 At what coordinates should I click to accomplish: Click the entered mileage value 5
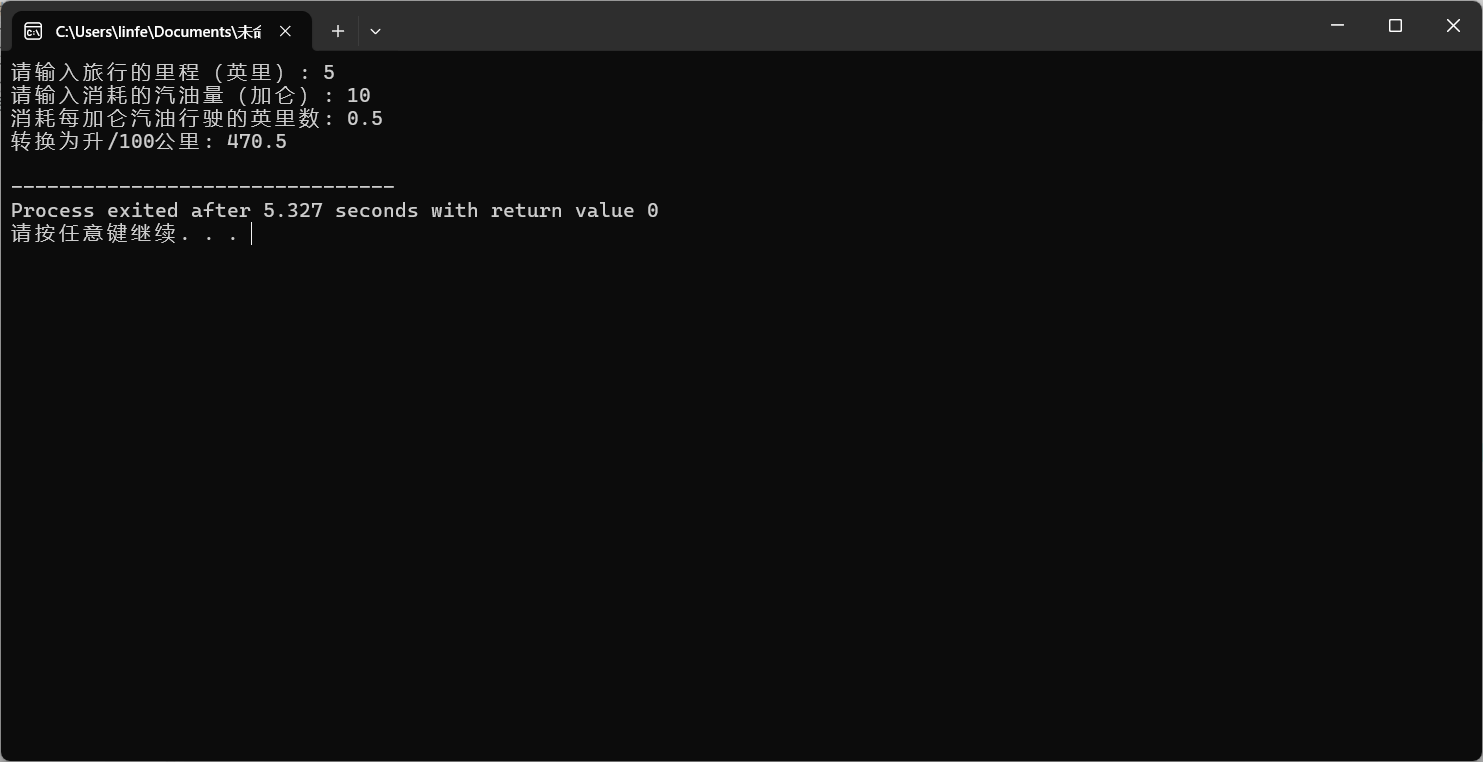(x=329, y=72)
